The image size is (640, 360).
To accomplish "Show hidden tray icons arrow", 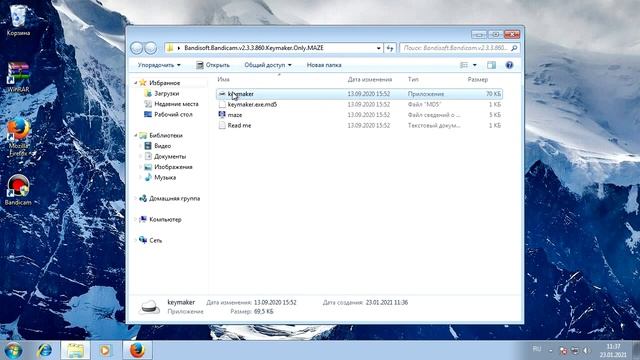I will point(551,351).
